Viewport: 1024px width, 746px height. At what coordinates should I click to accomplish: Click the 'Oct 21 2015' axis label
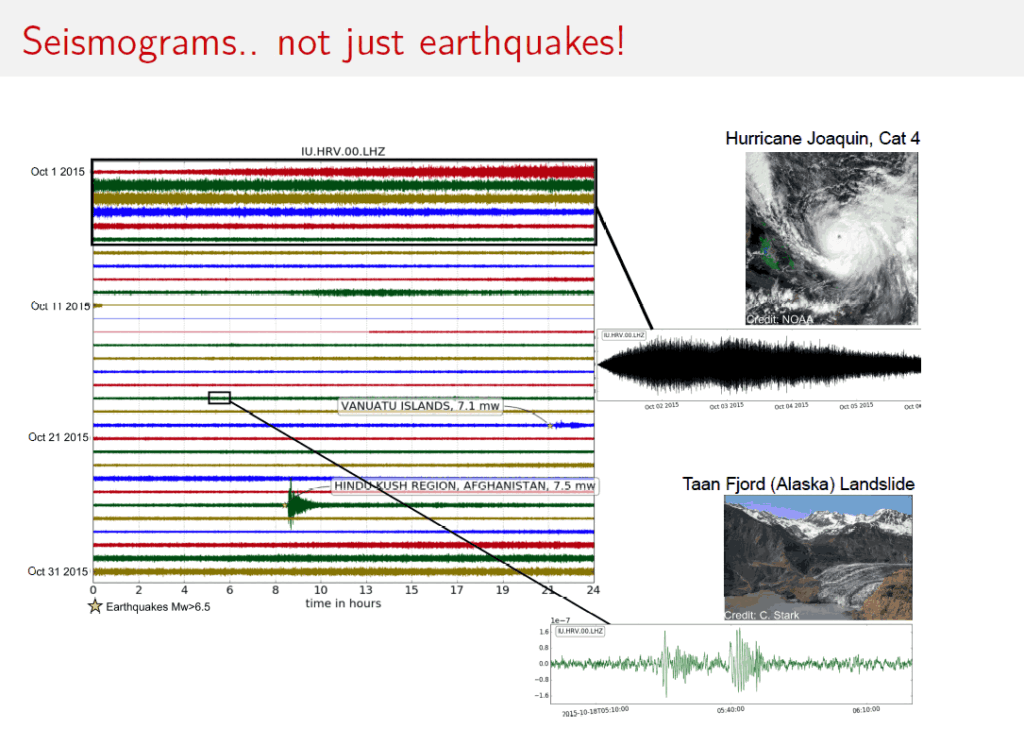(58, 437)
